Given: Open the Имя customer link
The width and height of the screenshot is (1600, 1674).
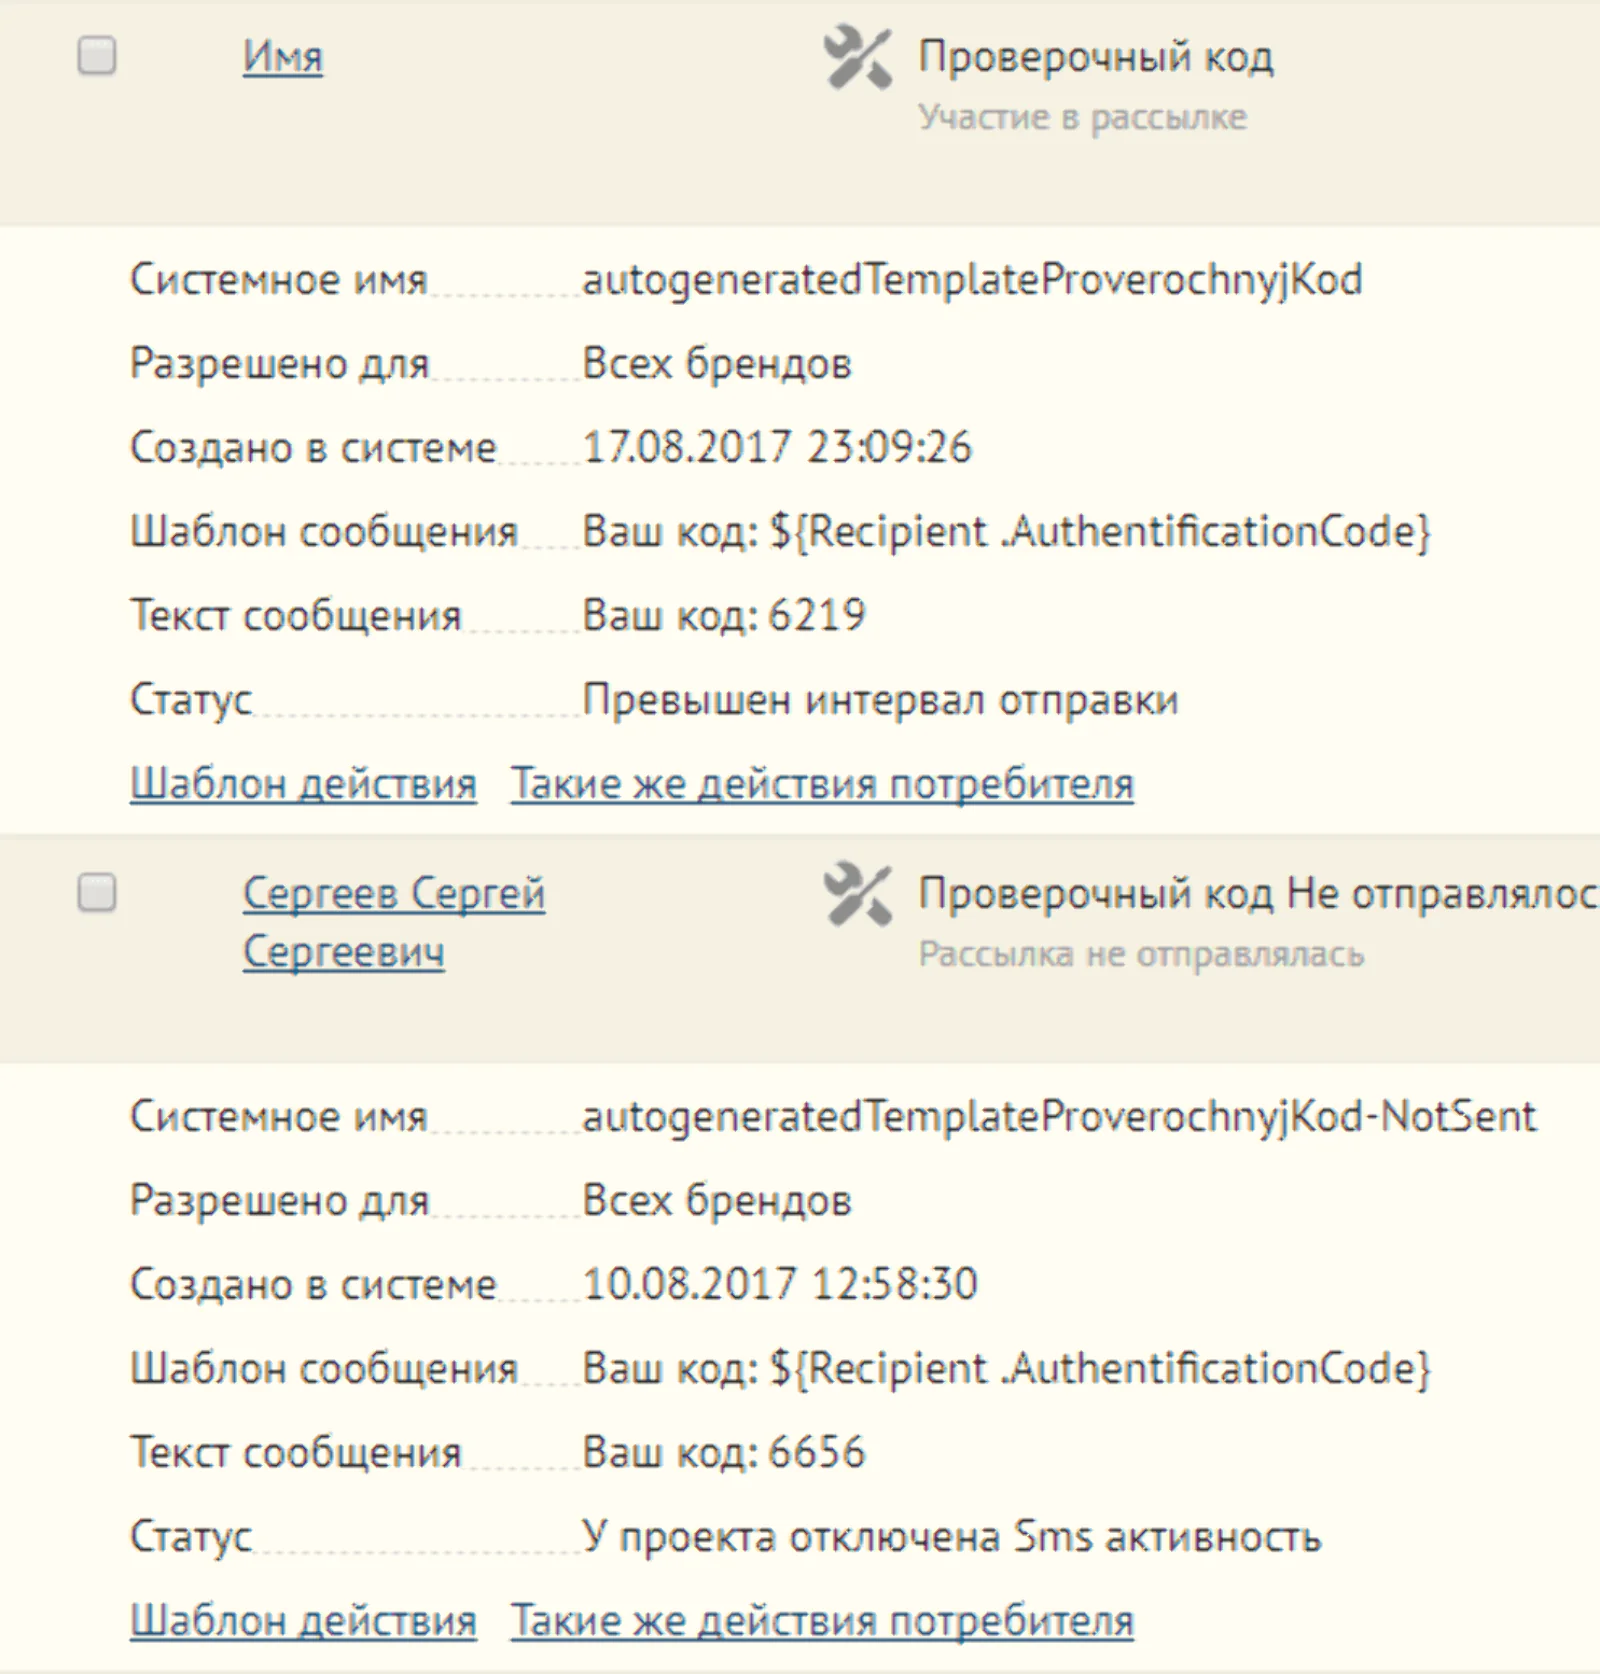Looking at the screenshot, I should coord(283,56).
